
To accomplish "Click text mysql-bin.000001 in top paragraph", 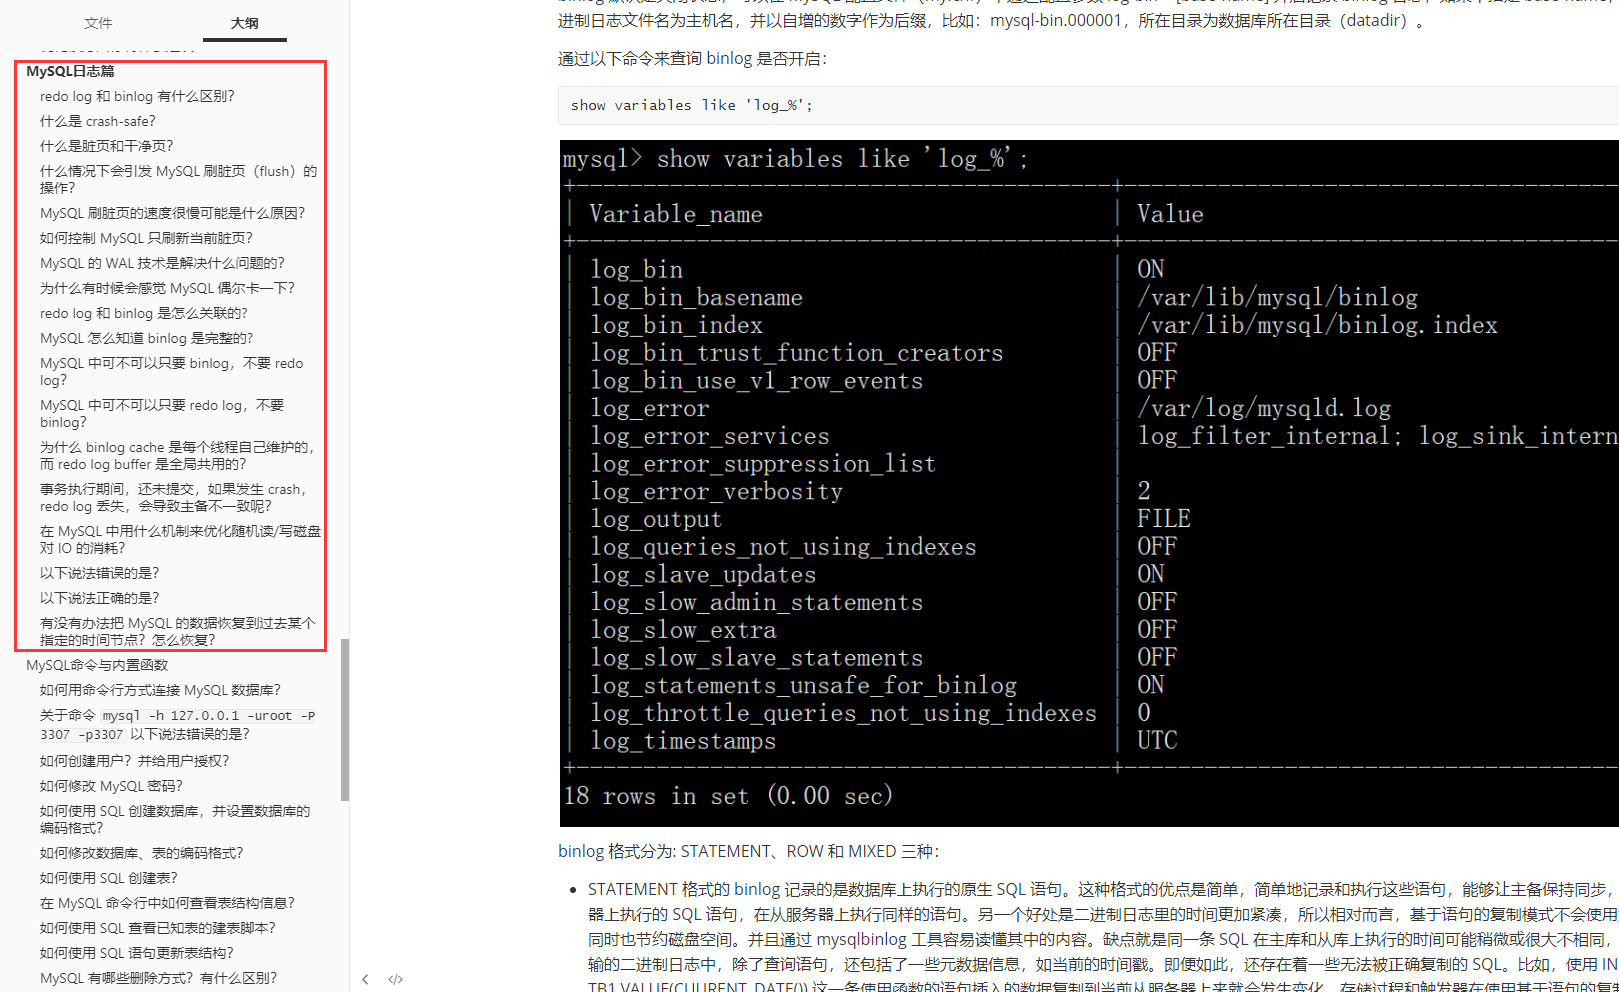I will click(1056, 20).
